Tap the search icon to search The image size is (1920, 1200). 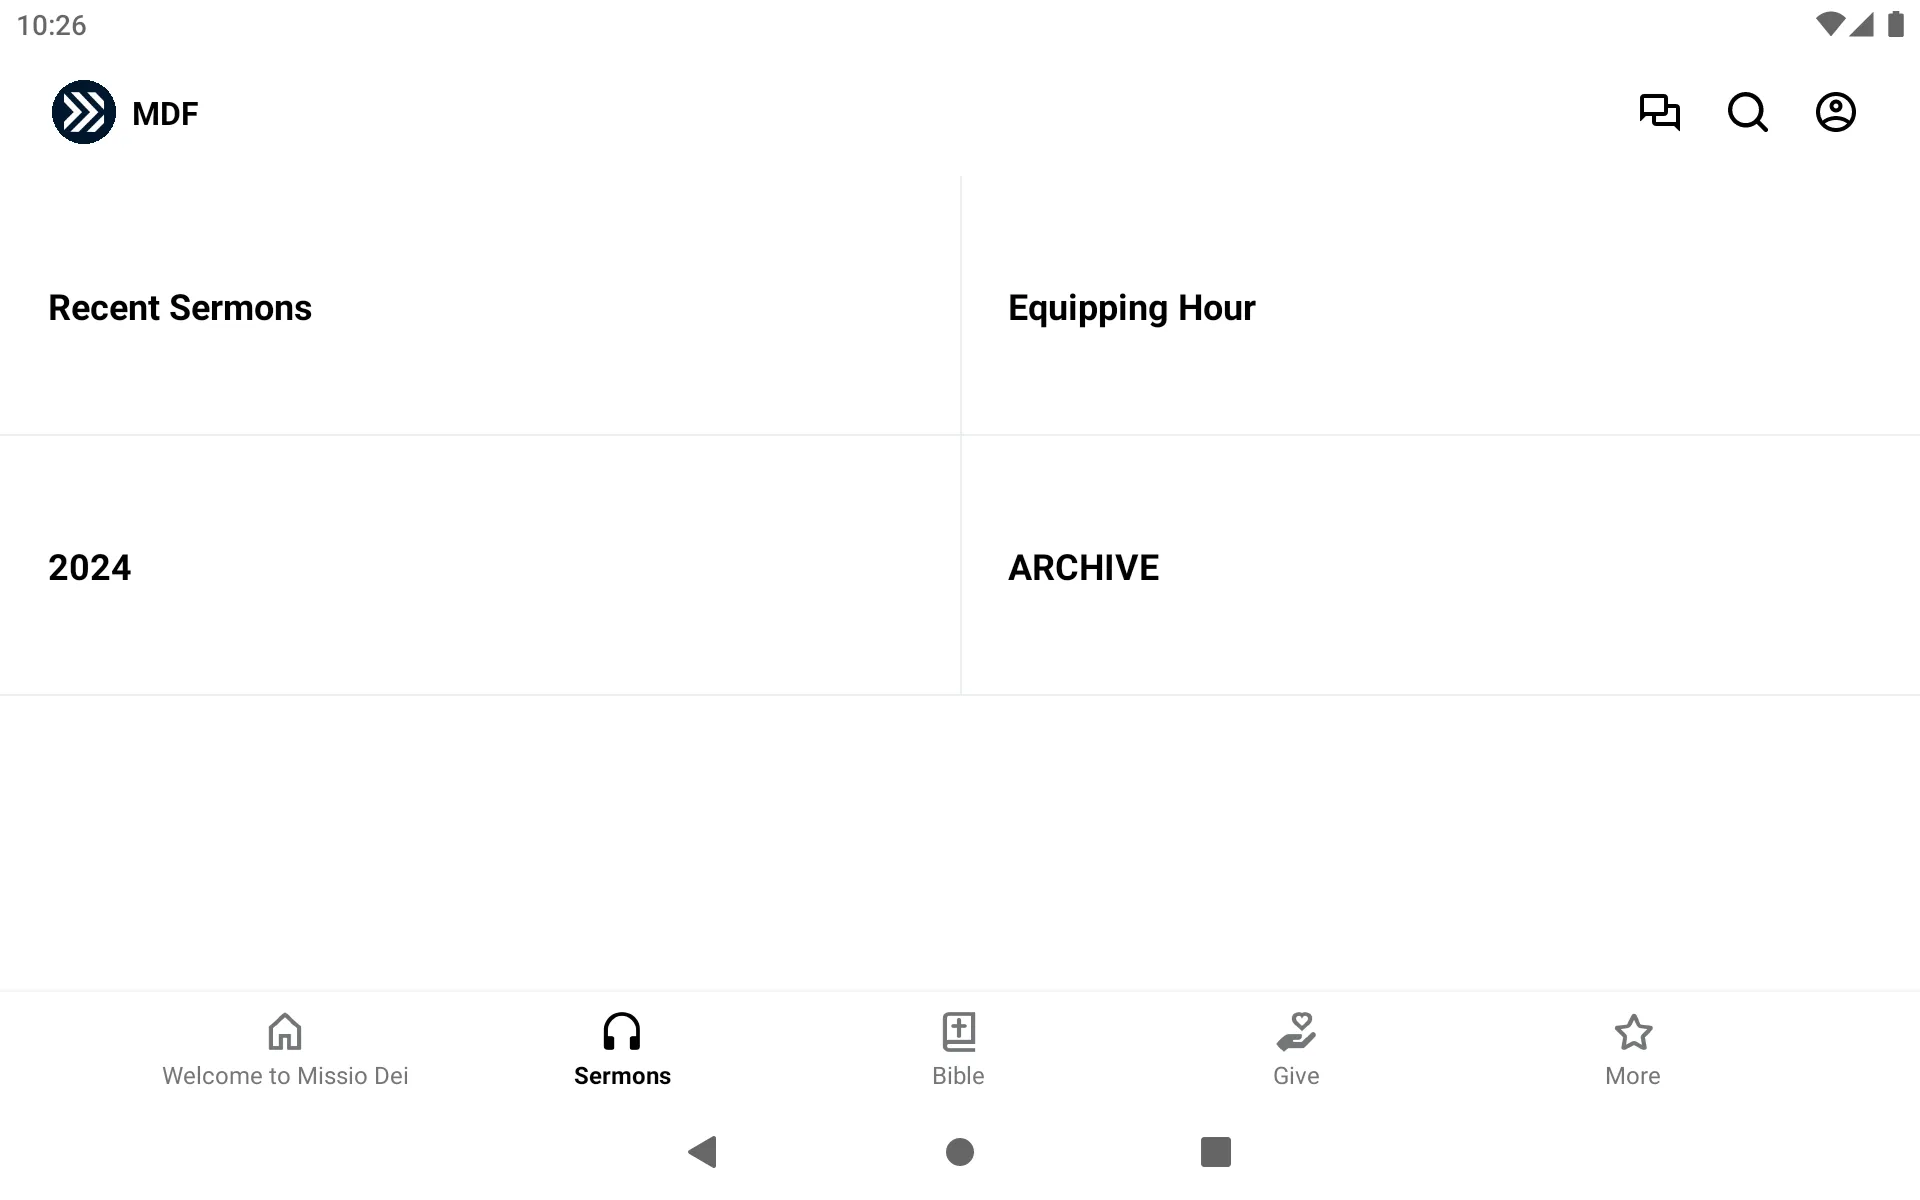coord(1747,112)
